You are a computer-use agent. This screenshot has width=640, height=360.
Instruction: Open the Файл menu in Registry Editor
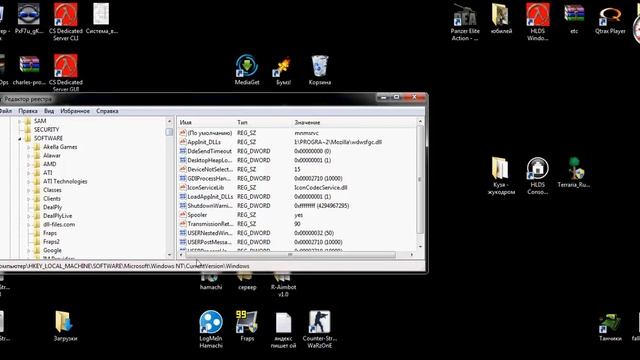coord(6,111)
